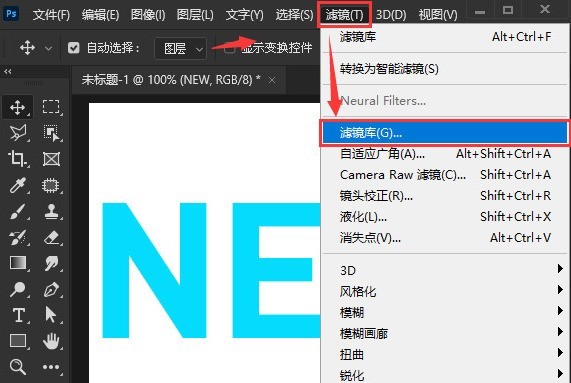This screenshot has width=571, height=383.
Task: Select the Brush tool
Action: [18, 211]
